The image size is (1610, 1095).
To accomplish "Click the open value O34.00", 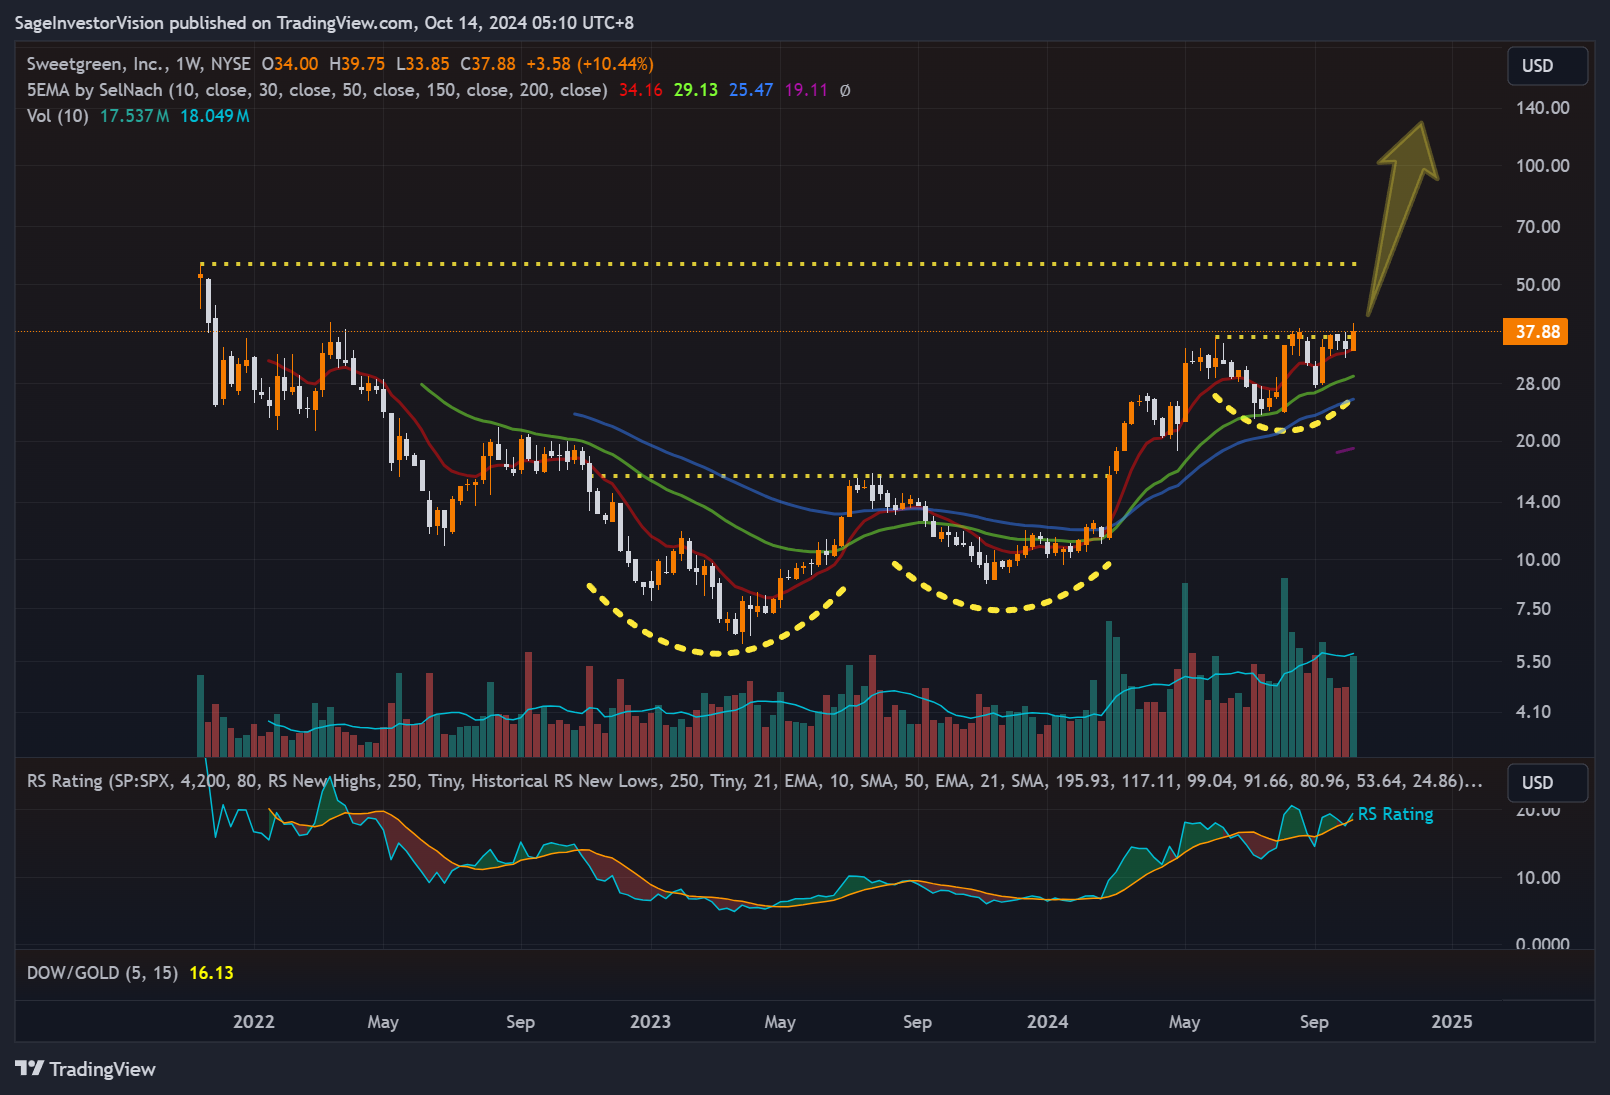I will click(x=290, y=64).
